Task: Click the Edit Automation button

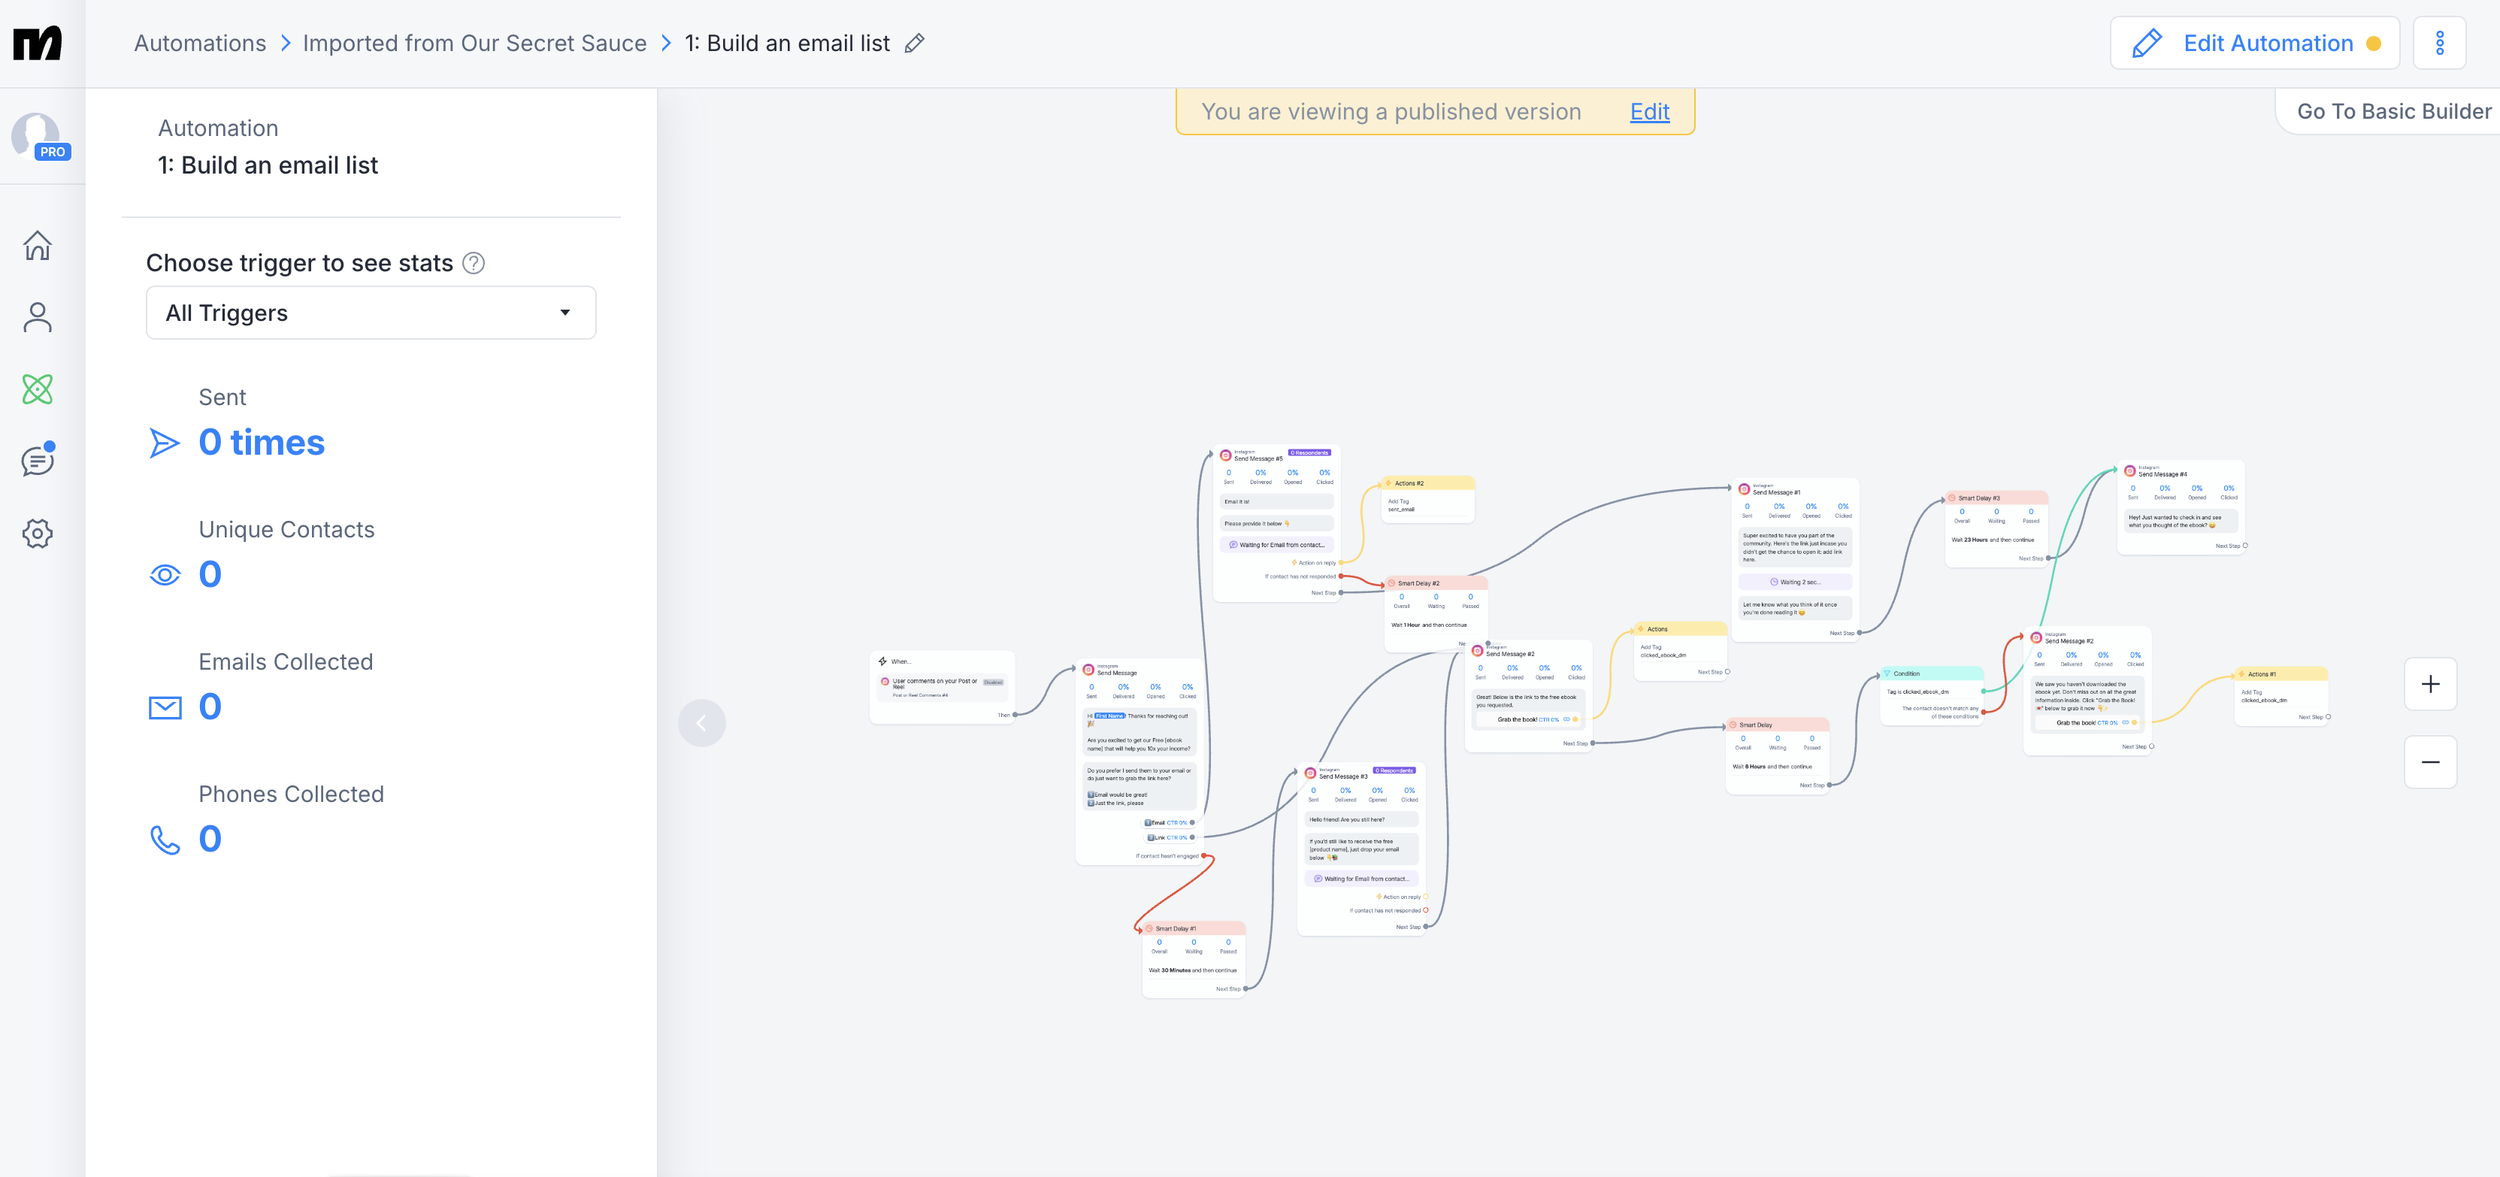Action: click(2256, 42)
